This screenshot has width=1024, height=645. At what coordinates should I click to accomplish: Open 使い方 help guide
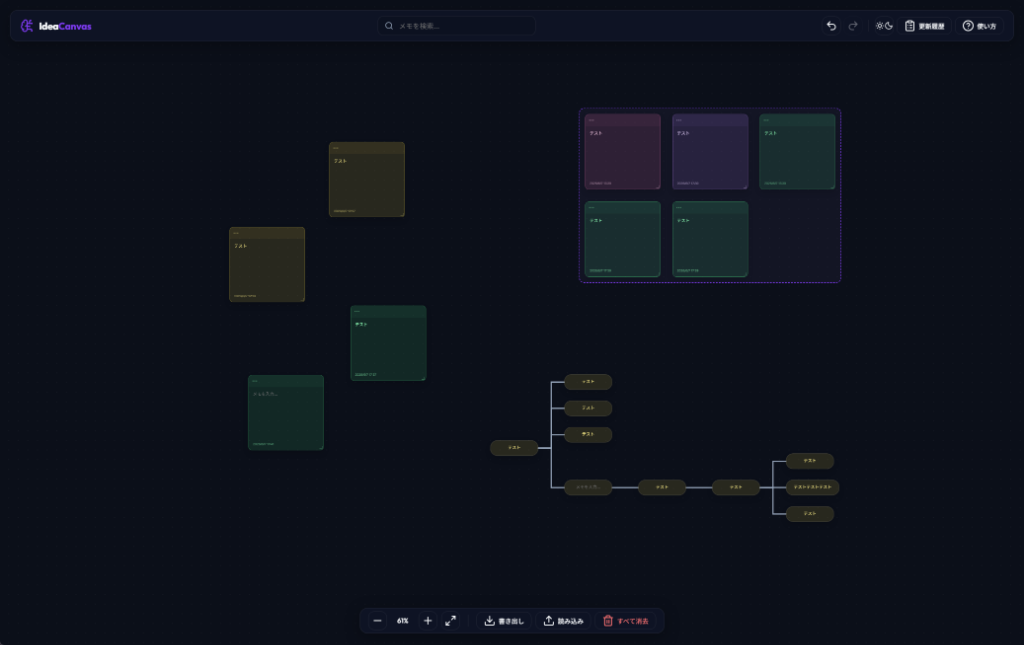[x=980, y=26]
